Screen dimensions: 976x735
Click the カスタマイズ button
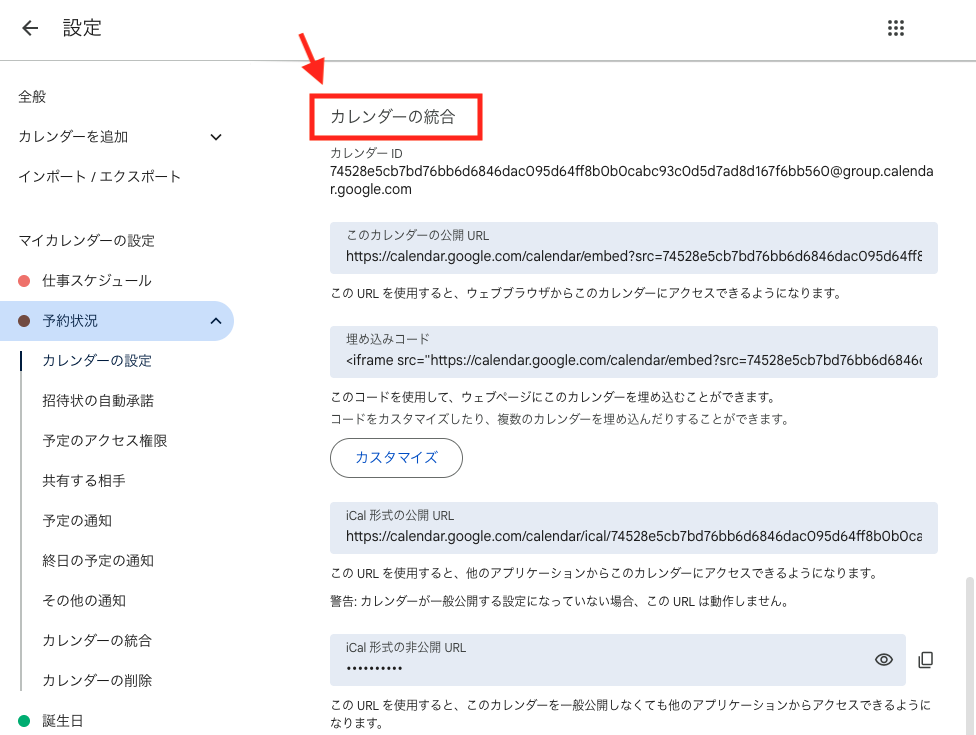[x=396, y=458]
